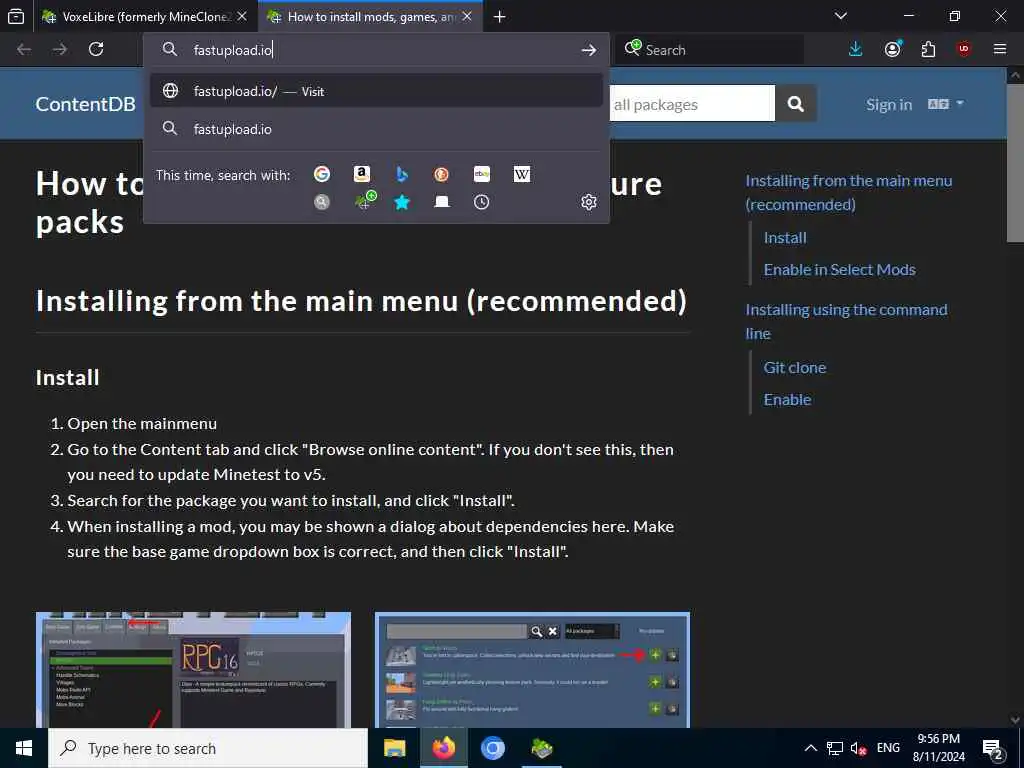The width and height of the screenshot is (1024, 768).
Task: Search this time with Amazon
Action: pyautogui.click(x=362, y=174)
